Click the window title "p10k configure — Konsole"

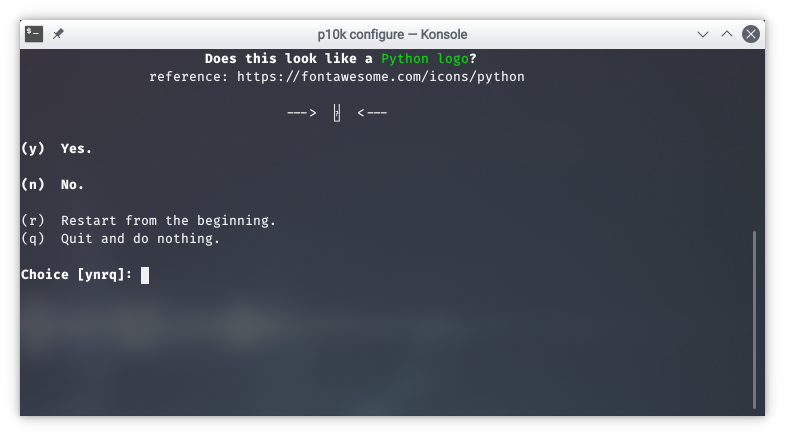392,35
